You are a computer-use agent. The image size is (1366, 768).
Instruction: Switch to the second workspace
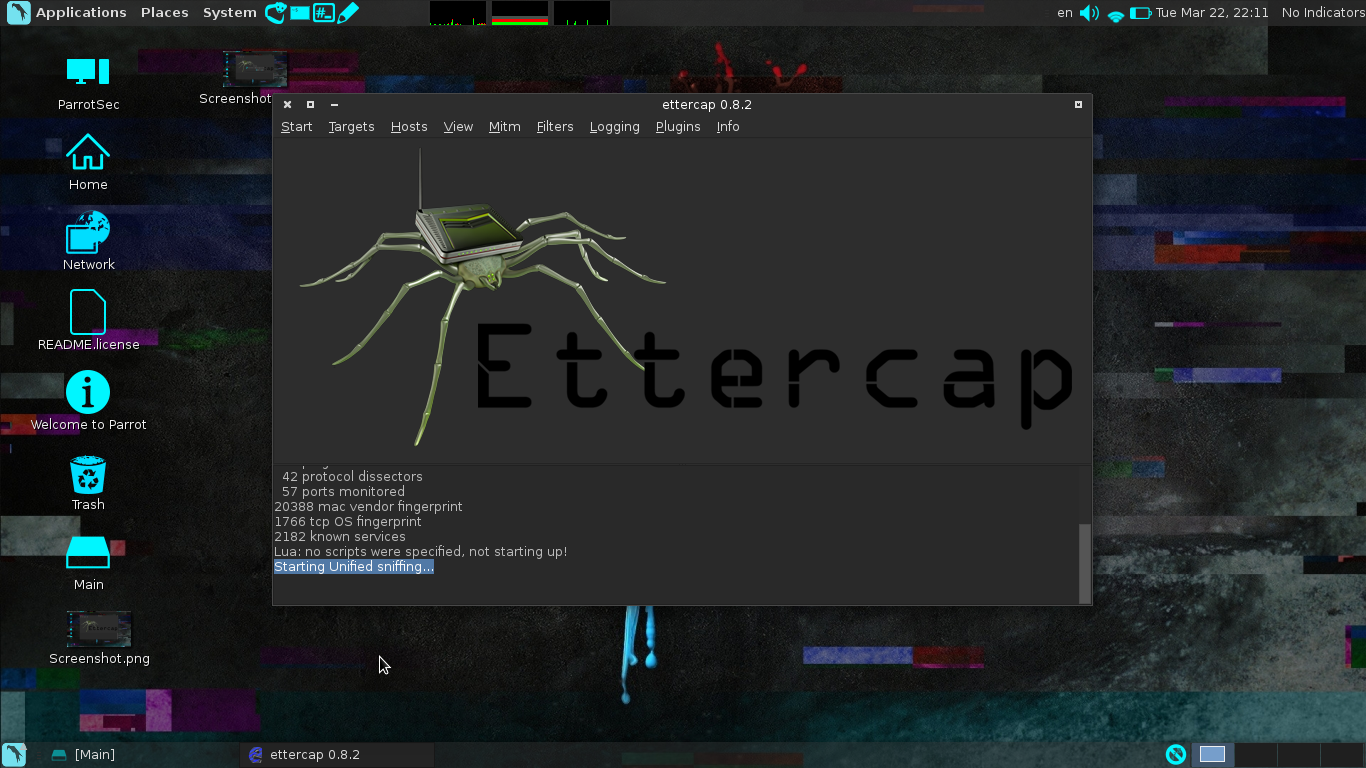(x=1256, y=755)
